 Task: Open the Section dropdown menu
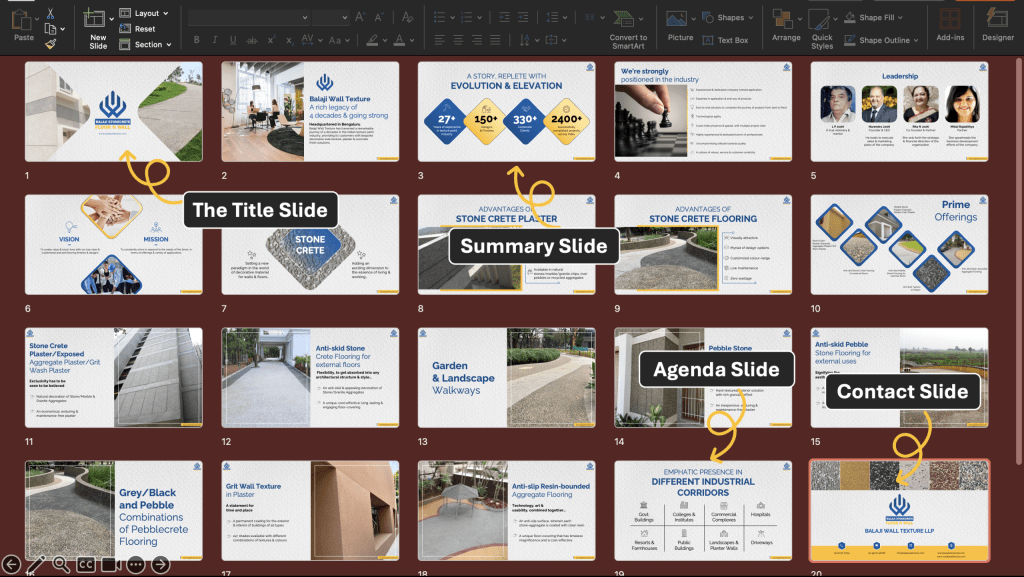coord(150,44)
